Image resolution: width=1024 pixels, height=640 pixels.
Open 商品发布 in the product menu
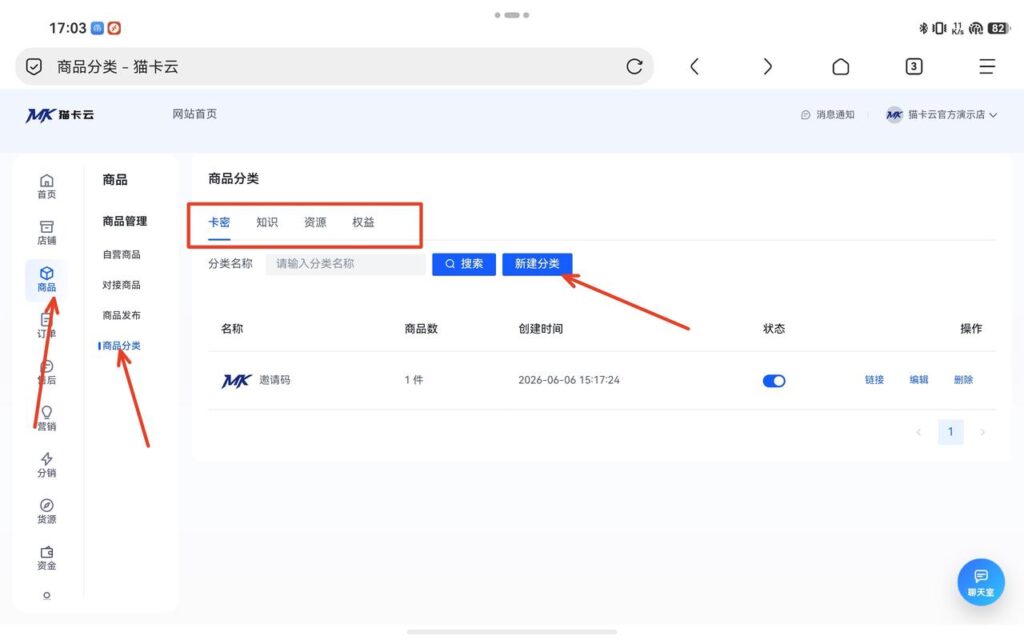point(121,315)
